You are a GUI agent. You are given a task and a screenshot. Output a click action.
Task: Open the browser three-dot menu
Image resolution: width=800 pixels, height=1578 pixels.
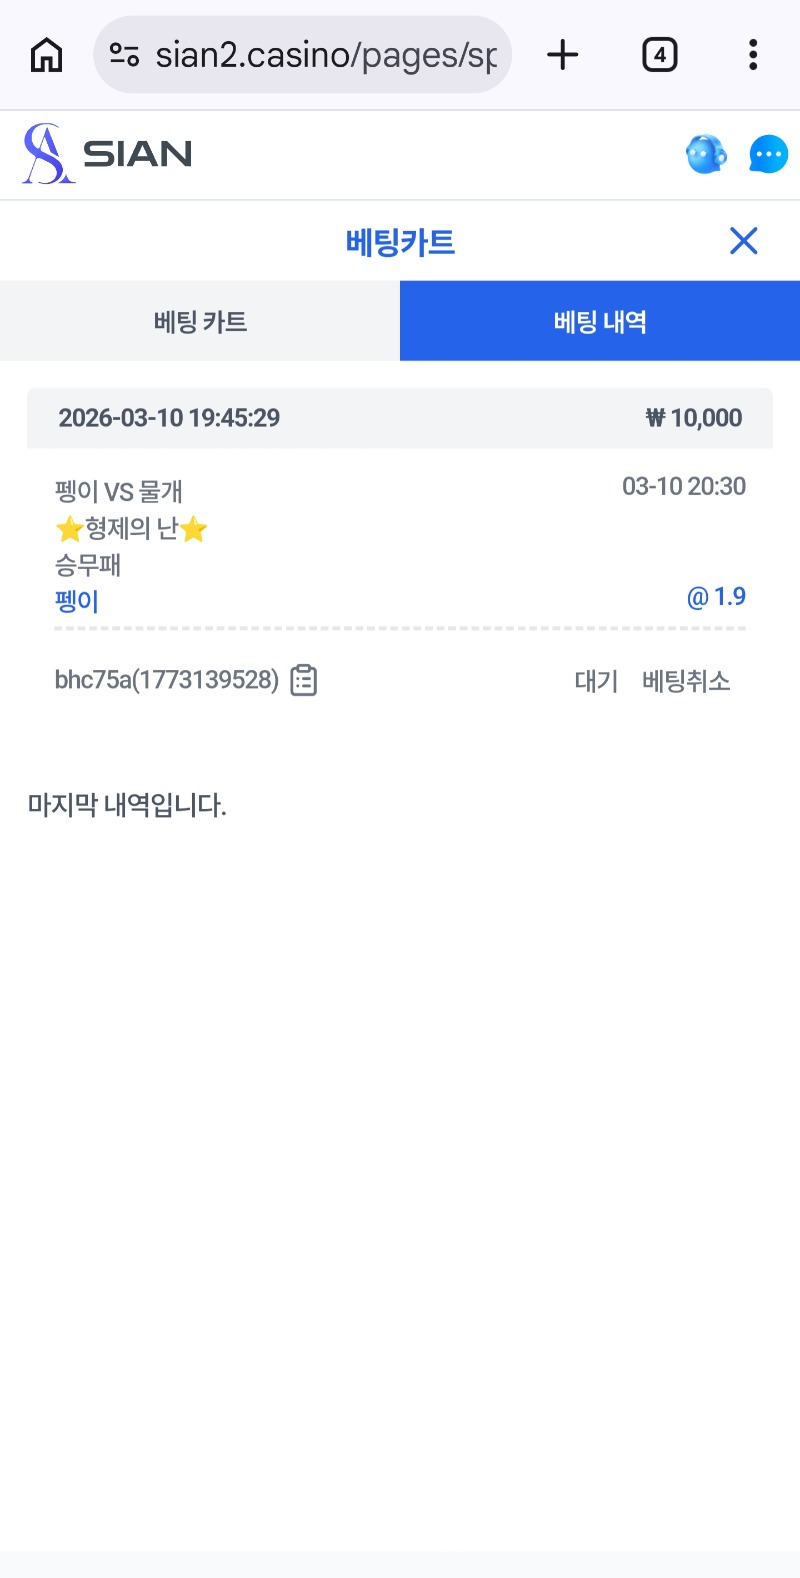pos(753,55)
